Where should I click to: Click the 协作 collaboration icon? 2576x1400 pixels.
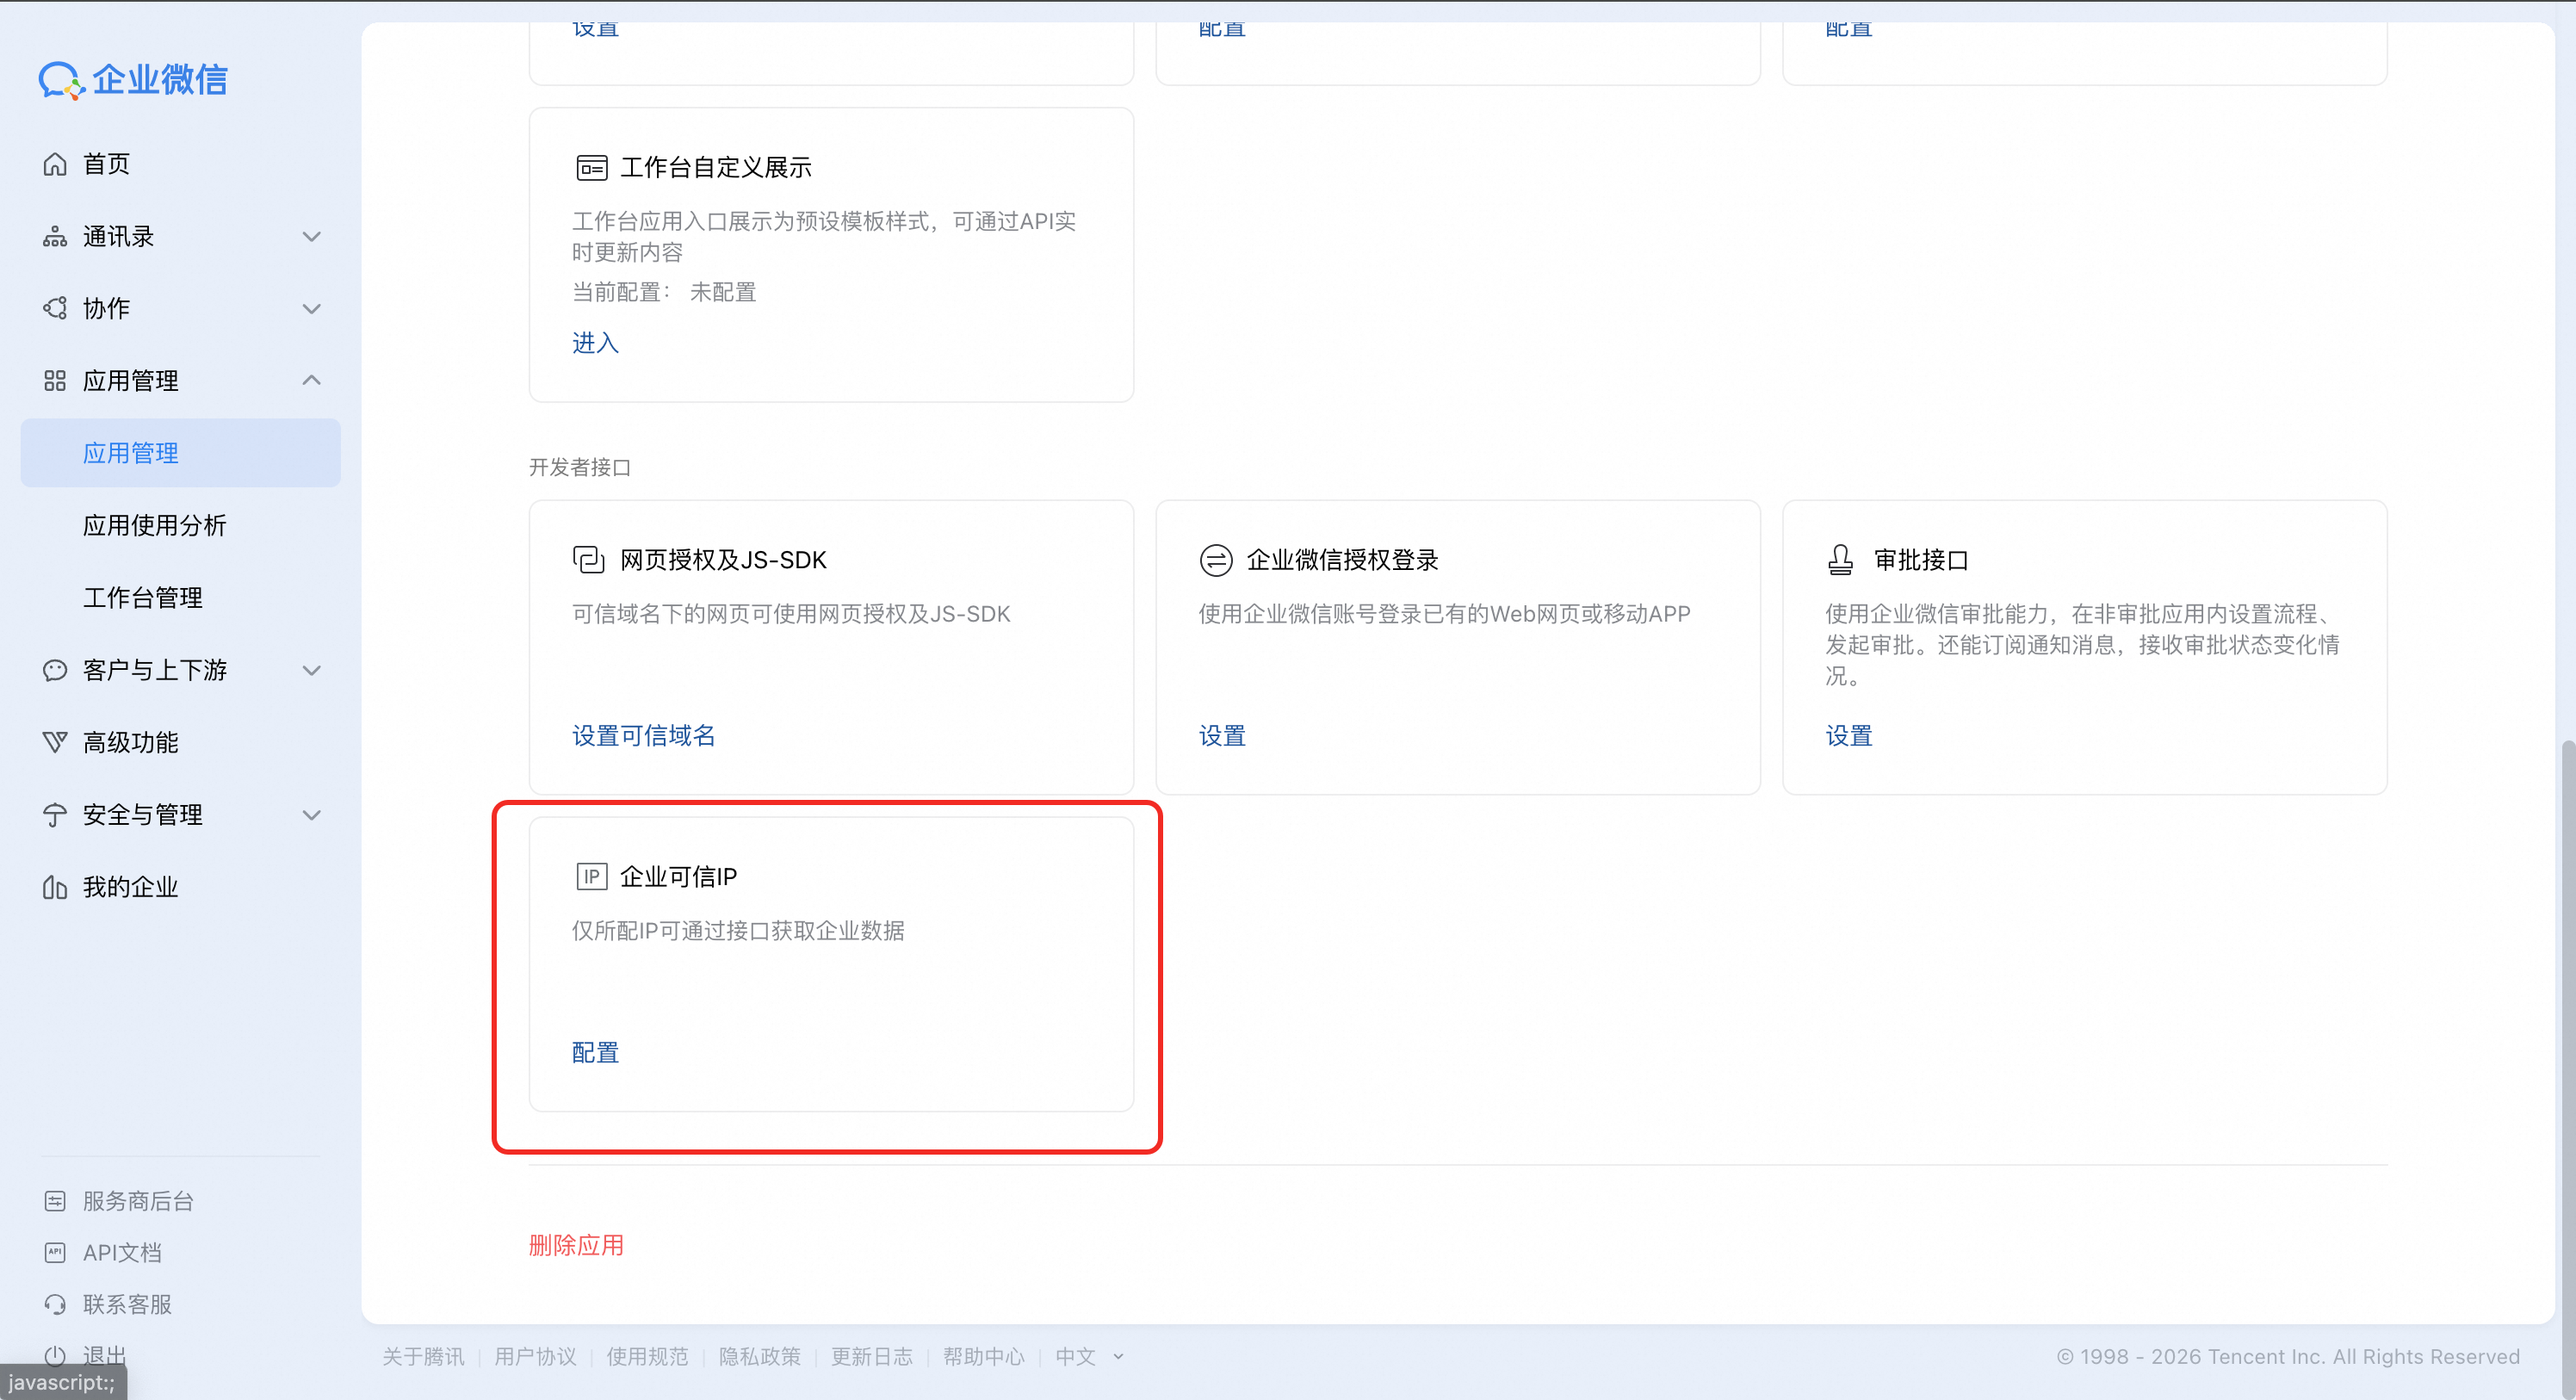[x=55, y=309]
